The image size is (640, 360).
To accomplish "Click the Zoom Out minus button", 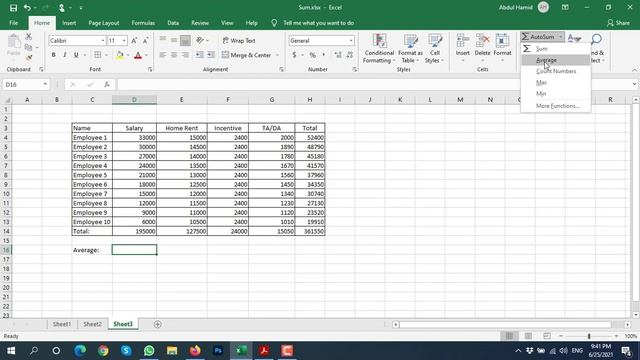I will pyautogui.click(x=561, y=336).
